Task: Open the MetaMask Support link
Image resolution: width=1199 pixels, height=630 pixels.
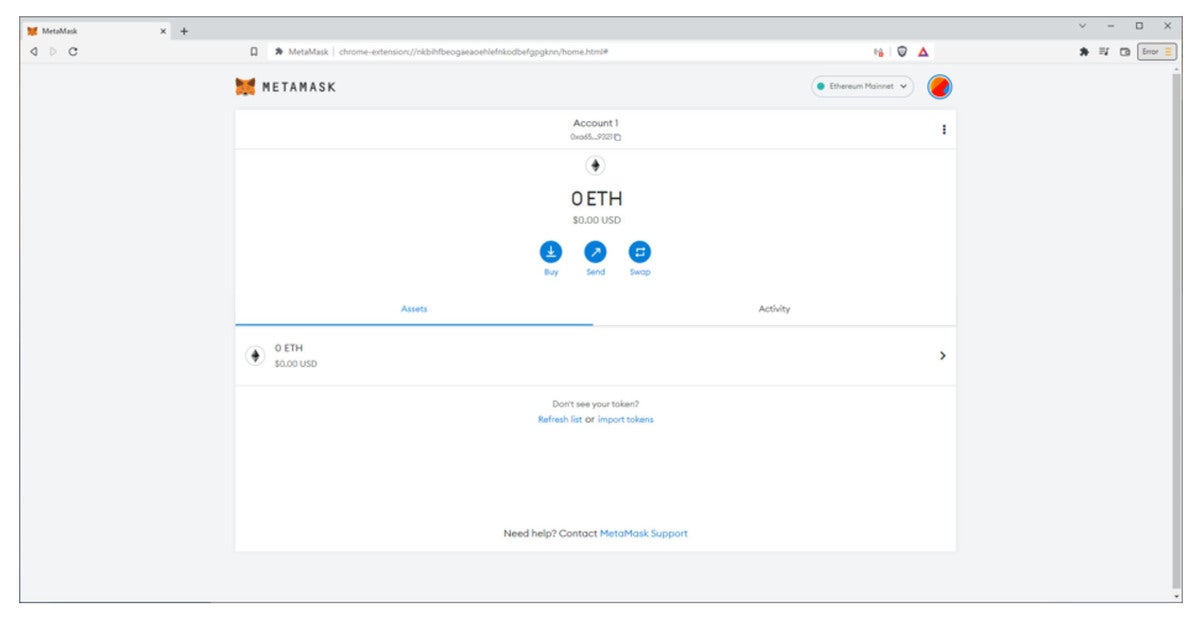Action: (x=643, y=534)
